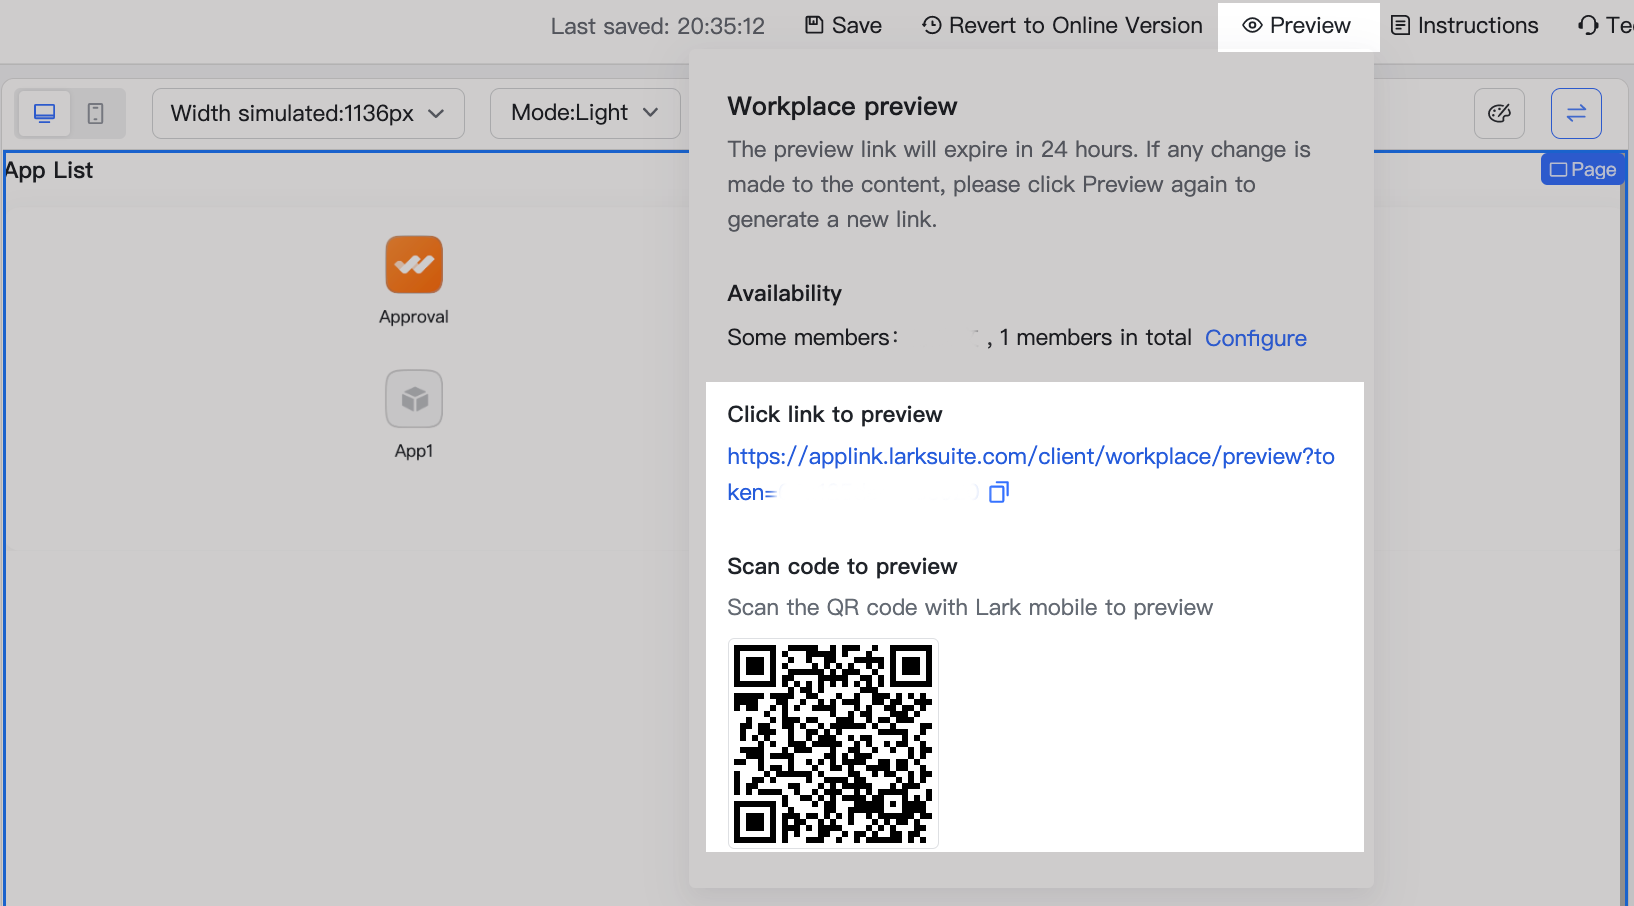Click the Workplace preview title
Screen dimensions: 1634x906
(842, 106)
